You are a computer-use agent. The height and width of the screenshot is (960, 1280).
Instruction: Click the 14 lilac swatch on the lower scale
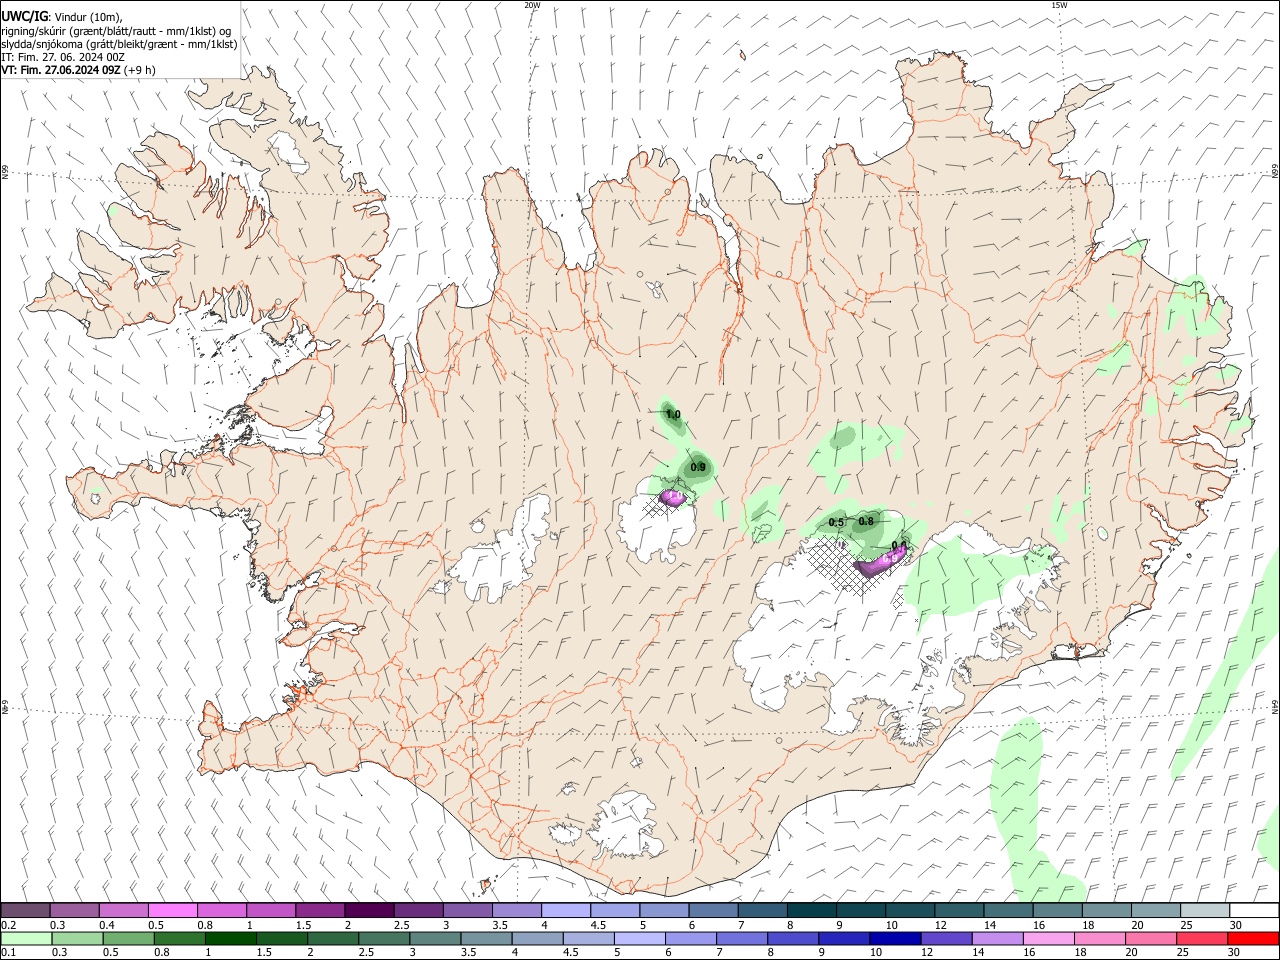coord(999,939)
